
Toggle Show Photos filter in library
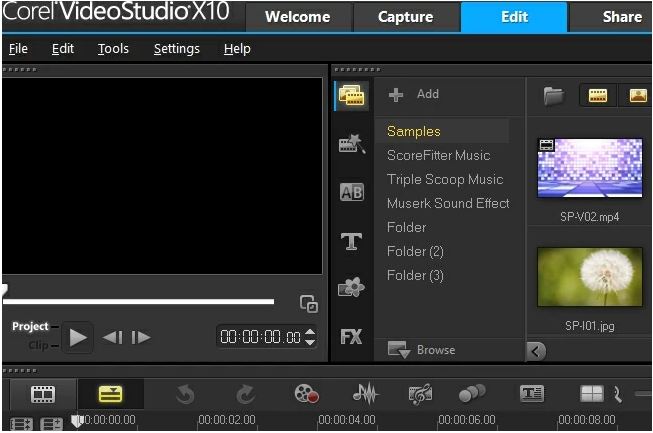[x=637, y=96]
